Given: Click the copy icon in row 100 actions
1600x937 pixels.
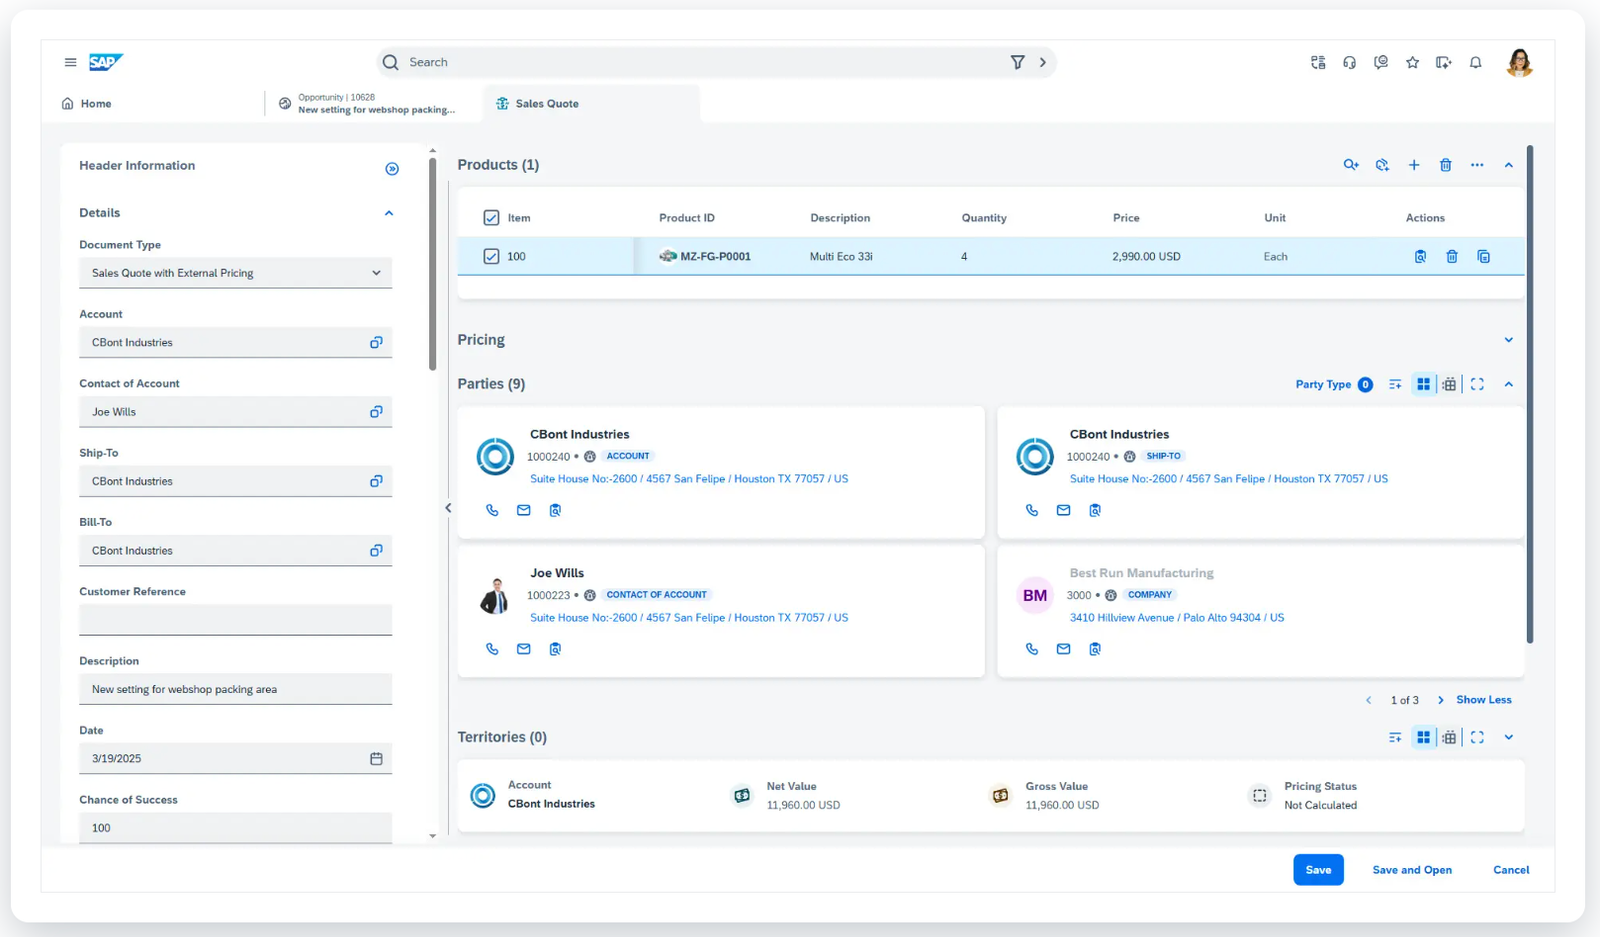Looking at the screenshot, I should point(1483,257).
